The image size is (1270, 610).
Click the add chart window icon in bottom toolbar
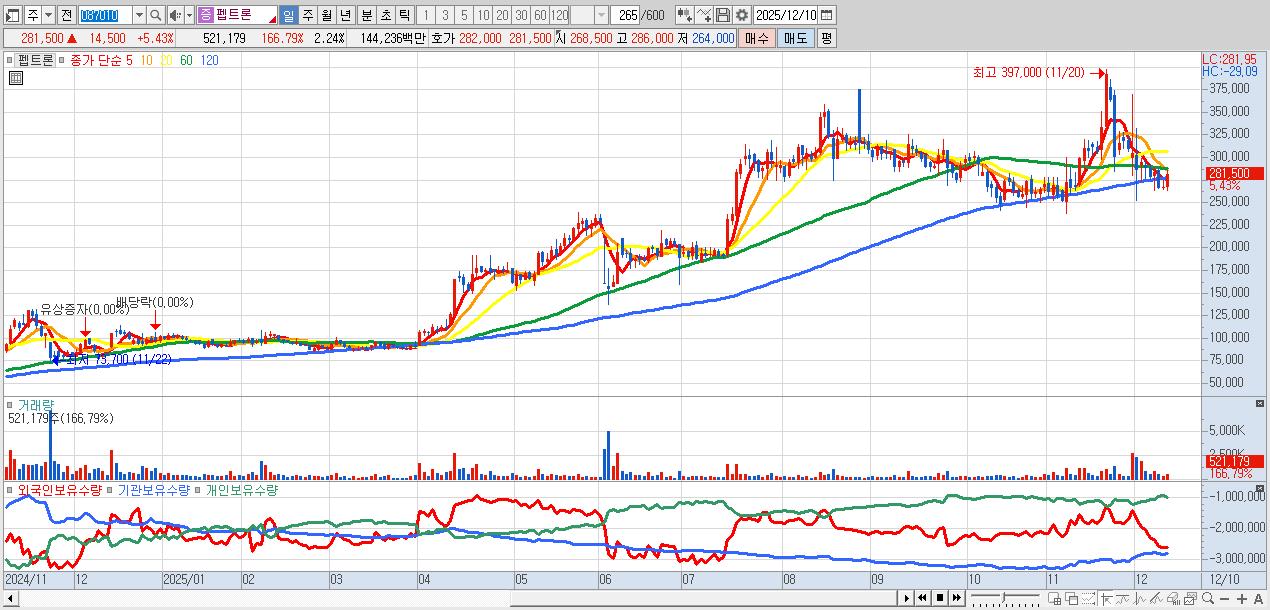1054,598
